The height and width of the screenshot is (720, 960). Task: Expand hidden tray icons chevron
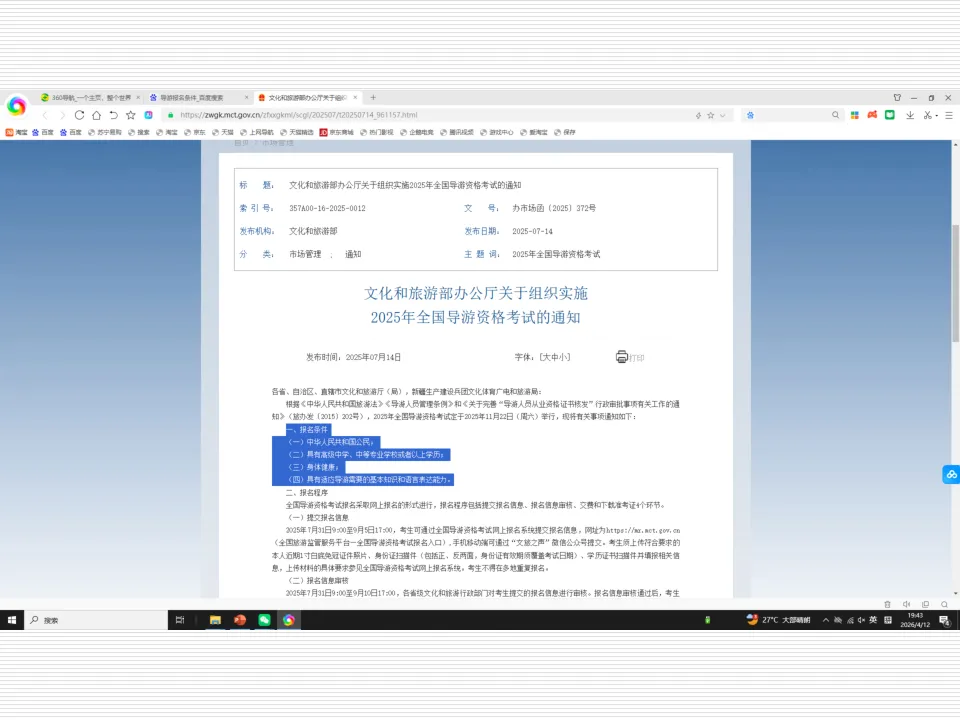[826, 620]
